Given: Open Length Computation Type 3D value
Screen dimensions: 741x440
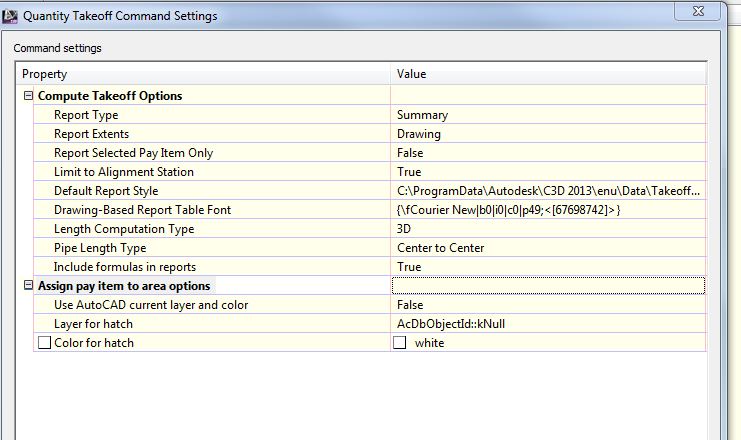Looking at the screenshot, I should [x=548, y=229].
